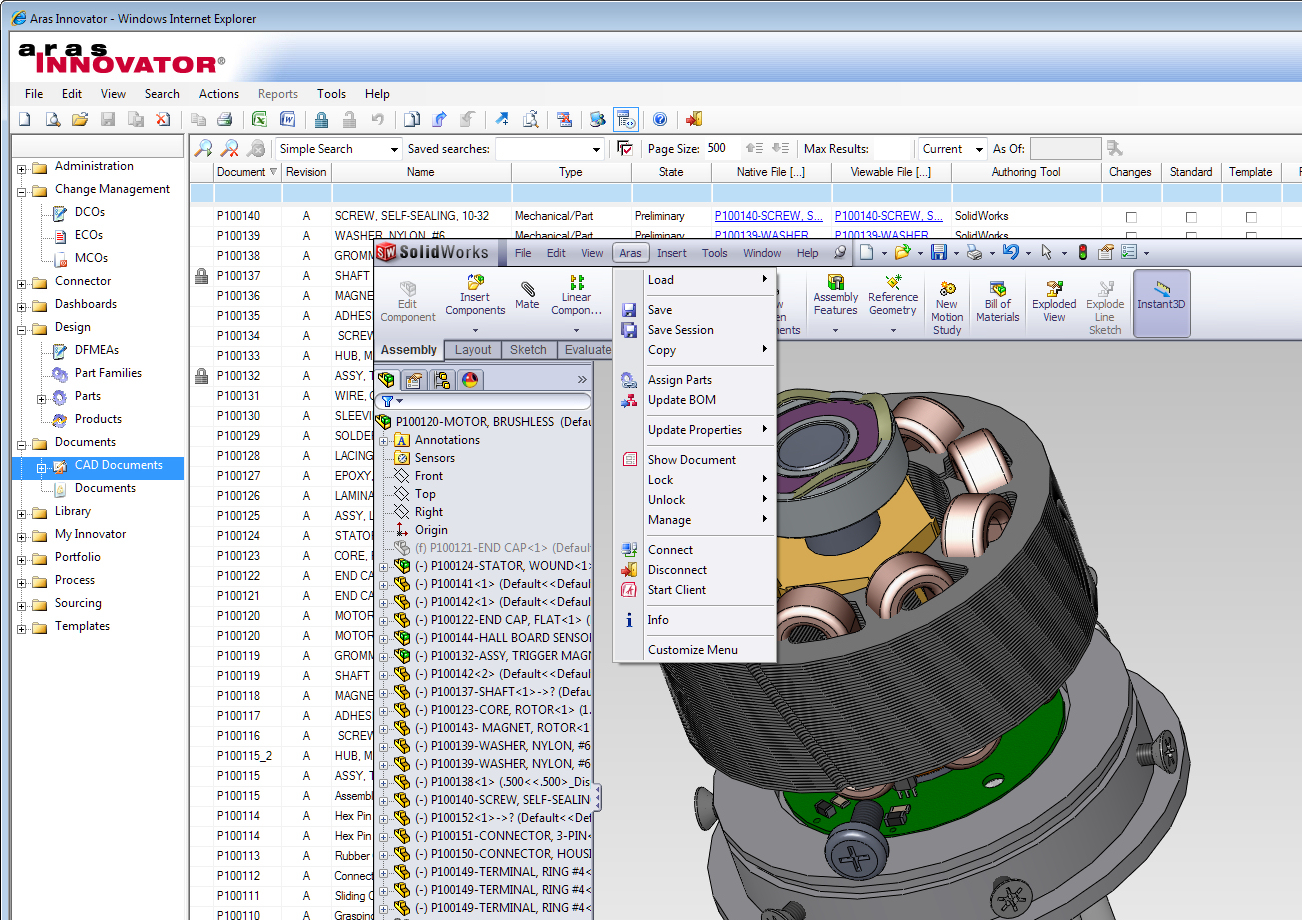This screenshot has width=1302, height=920.
Task: Open the Simple Search dropdown
Action: [394, 149]
